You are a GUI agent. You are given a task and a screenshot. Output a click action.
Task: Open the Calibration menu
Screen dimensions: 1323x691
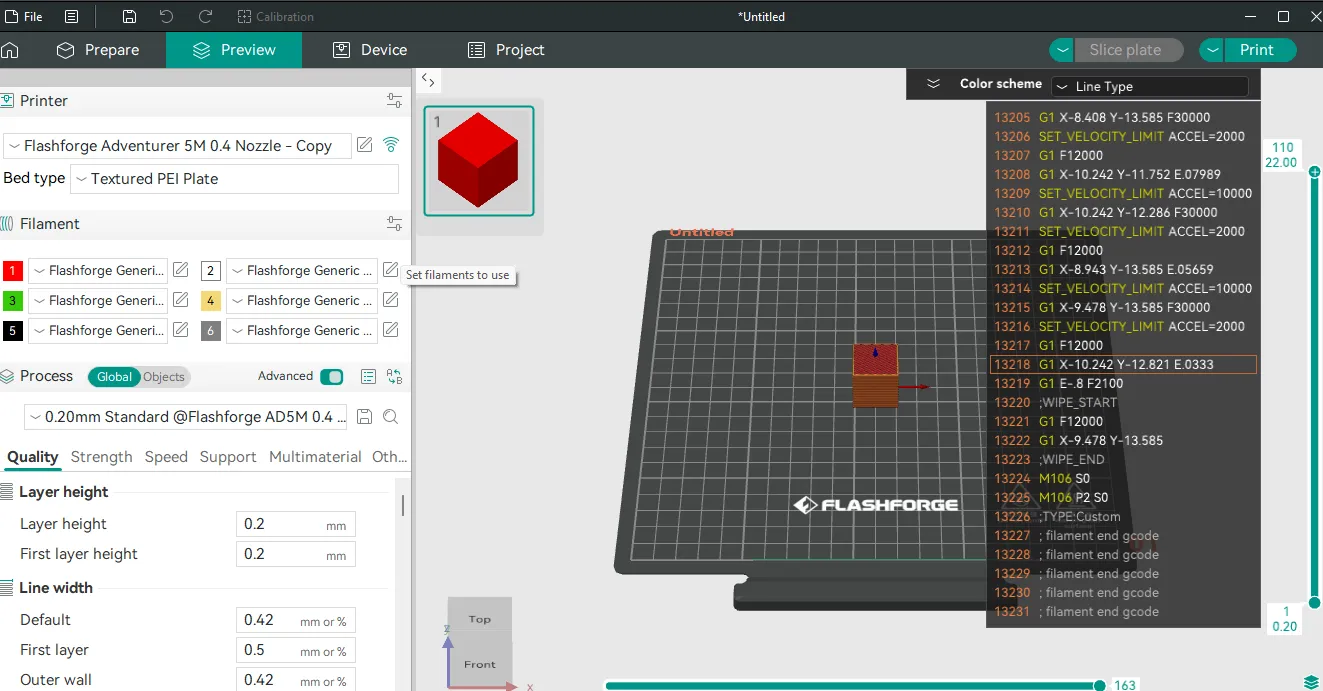275,16
